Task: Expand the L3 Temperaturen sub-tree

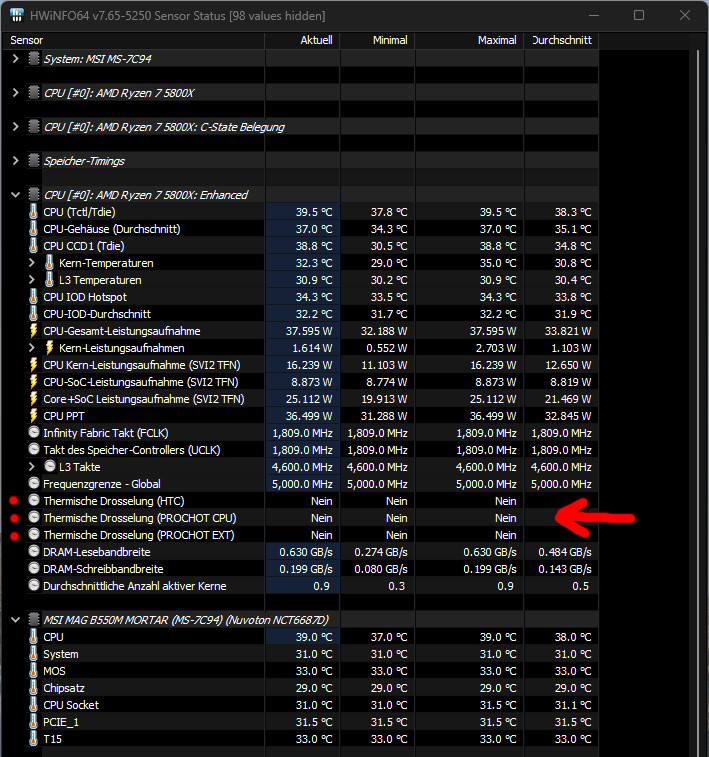Action: point(32,280)
